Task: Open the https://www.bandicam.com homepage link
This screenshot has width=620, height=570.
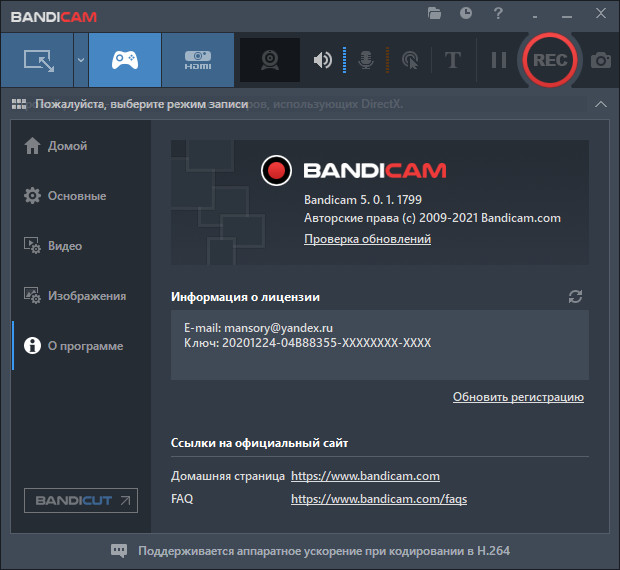Action: point(365,476)
